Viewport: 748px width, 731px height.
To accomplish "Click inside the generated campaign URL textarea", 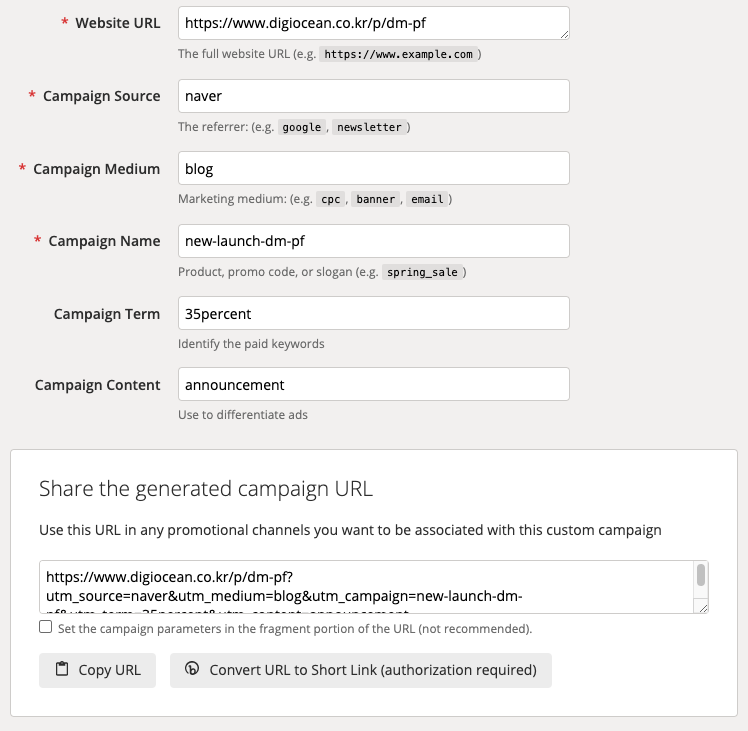I will click(x=366, y=587).
